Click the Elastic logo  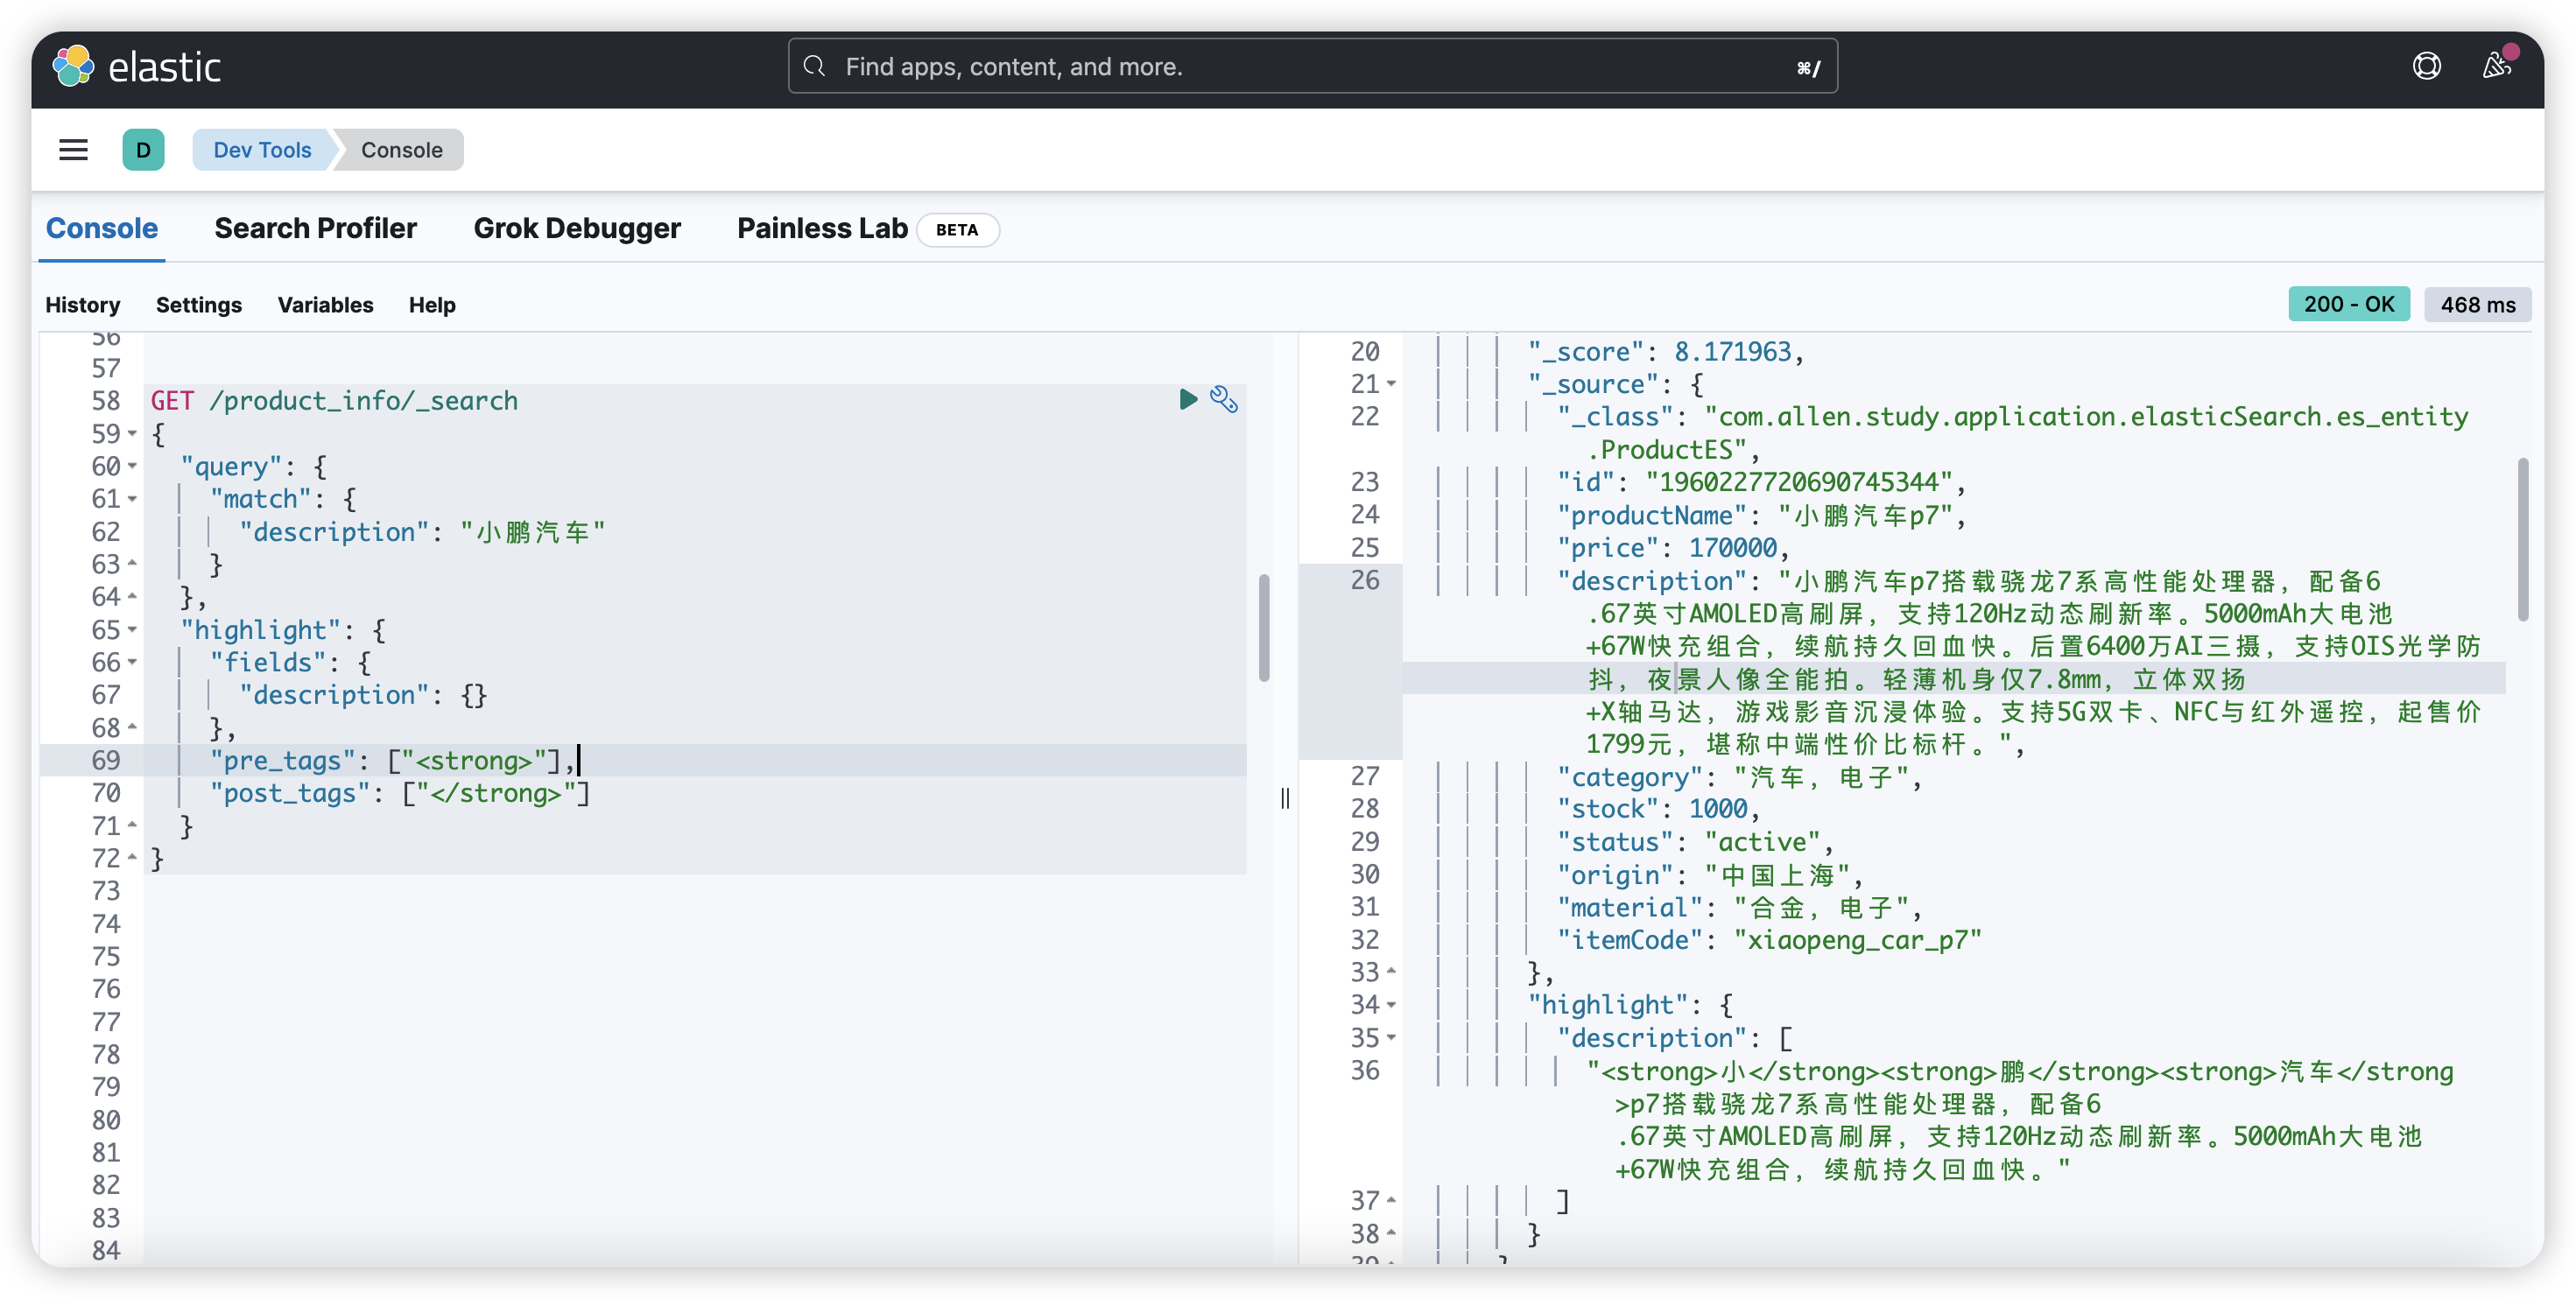136,67
